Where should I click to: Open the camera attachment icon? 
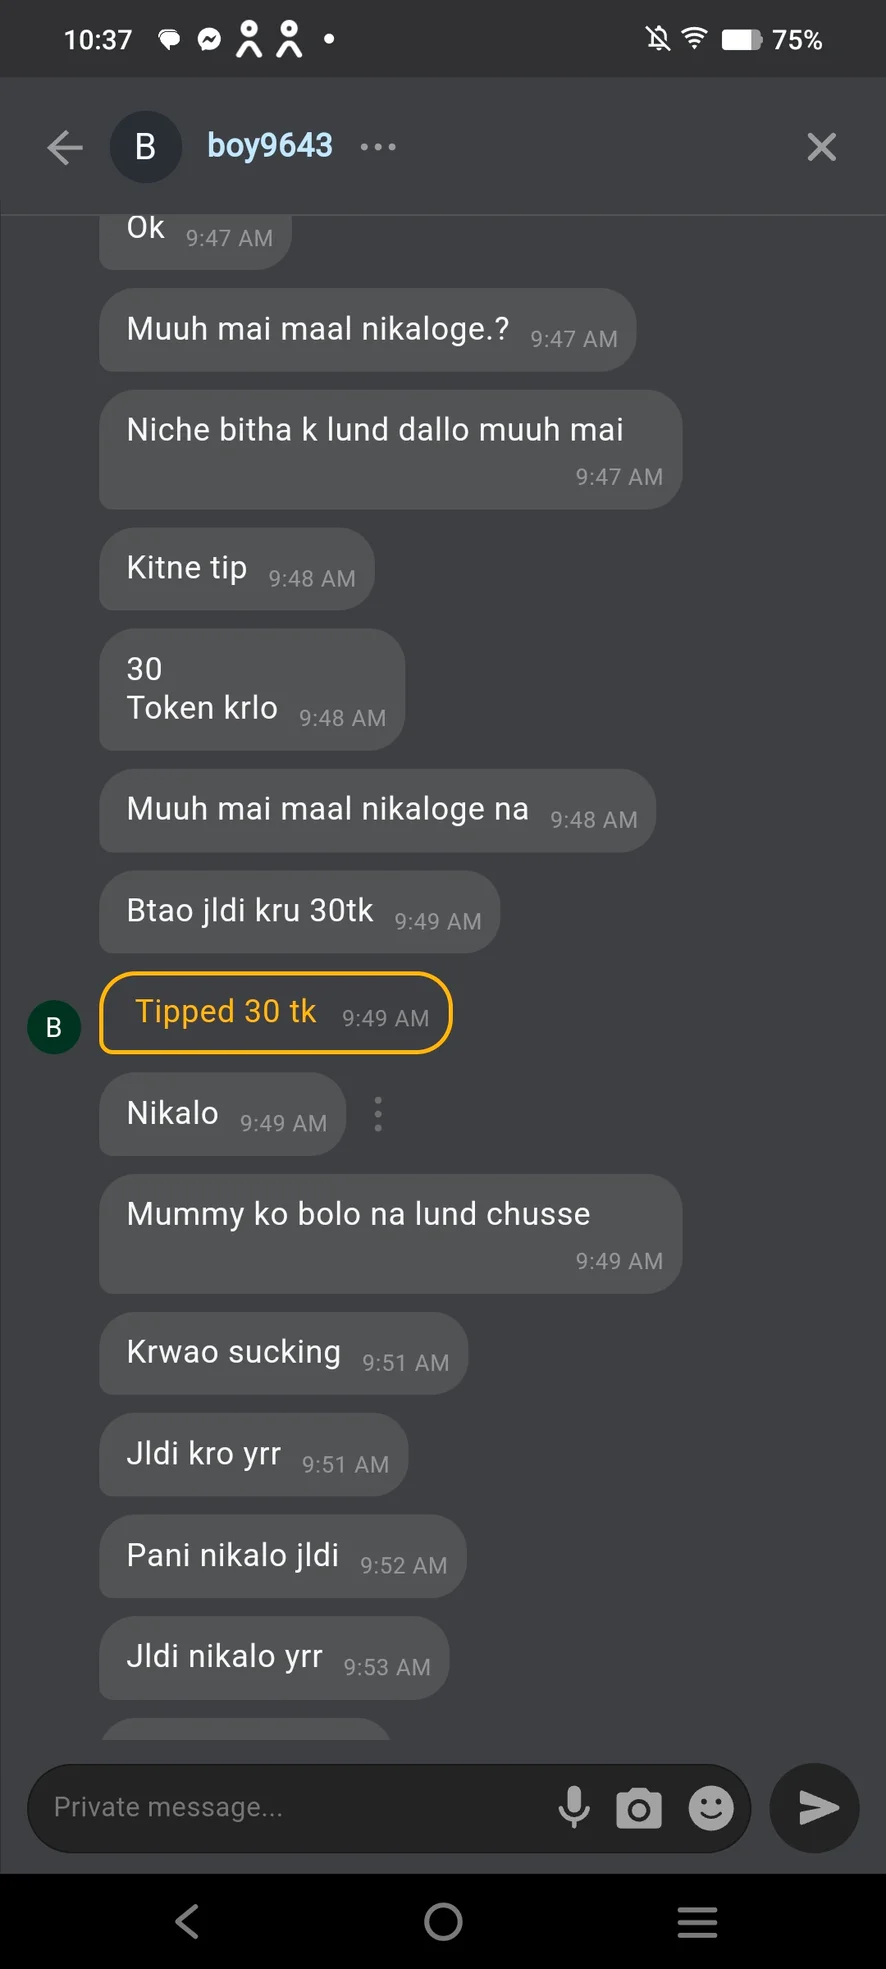(x=639, y=1808)
